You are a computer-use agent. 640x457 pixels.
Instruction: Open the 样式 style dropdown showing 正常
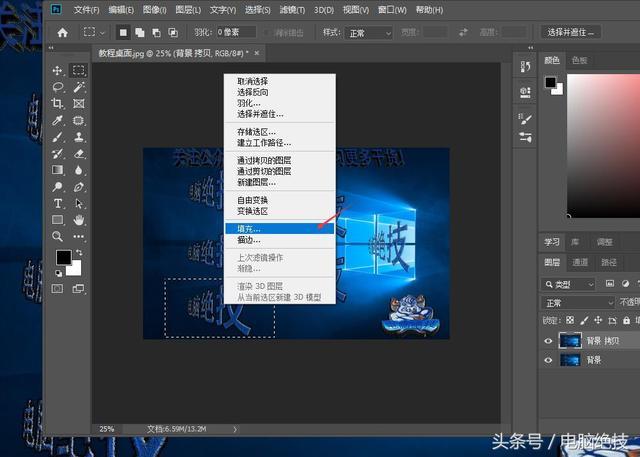click(369, 33)
